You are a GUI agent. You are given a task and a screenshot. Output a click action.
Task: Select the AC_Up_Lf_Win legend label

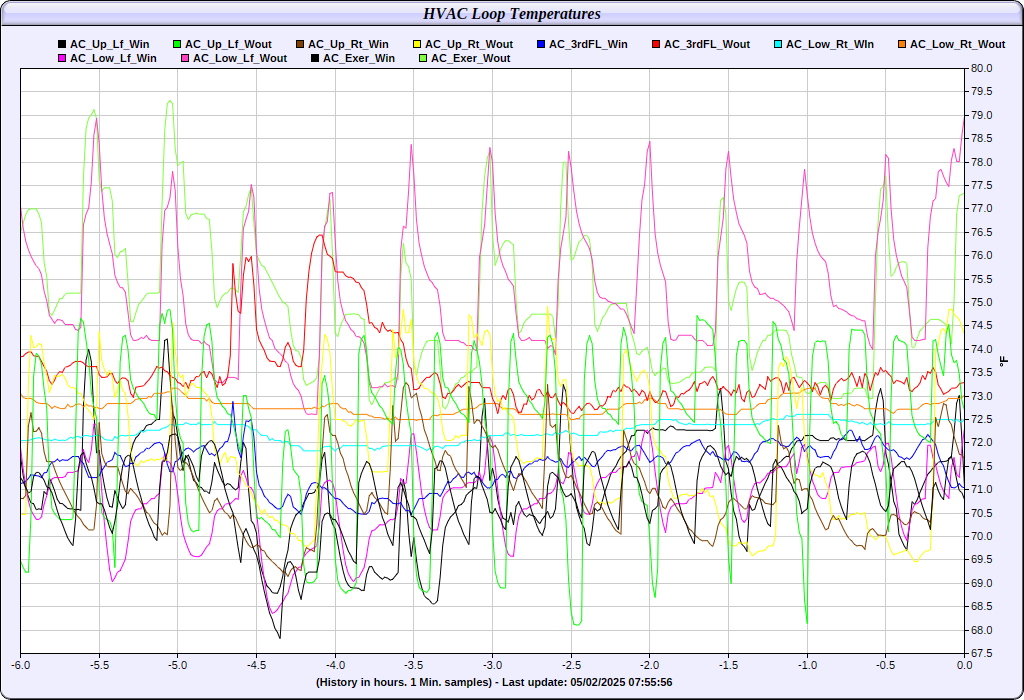coord(110,44)
